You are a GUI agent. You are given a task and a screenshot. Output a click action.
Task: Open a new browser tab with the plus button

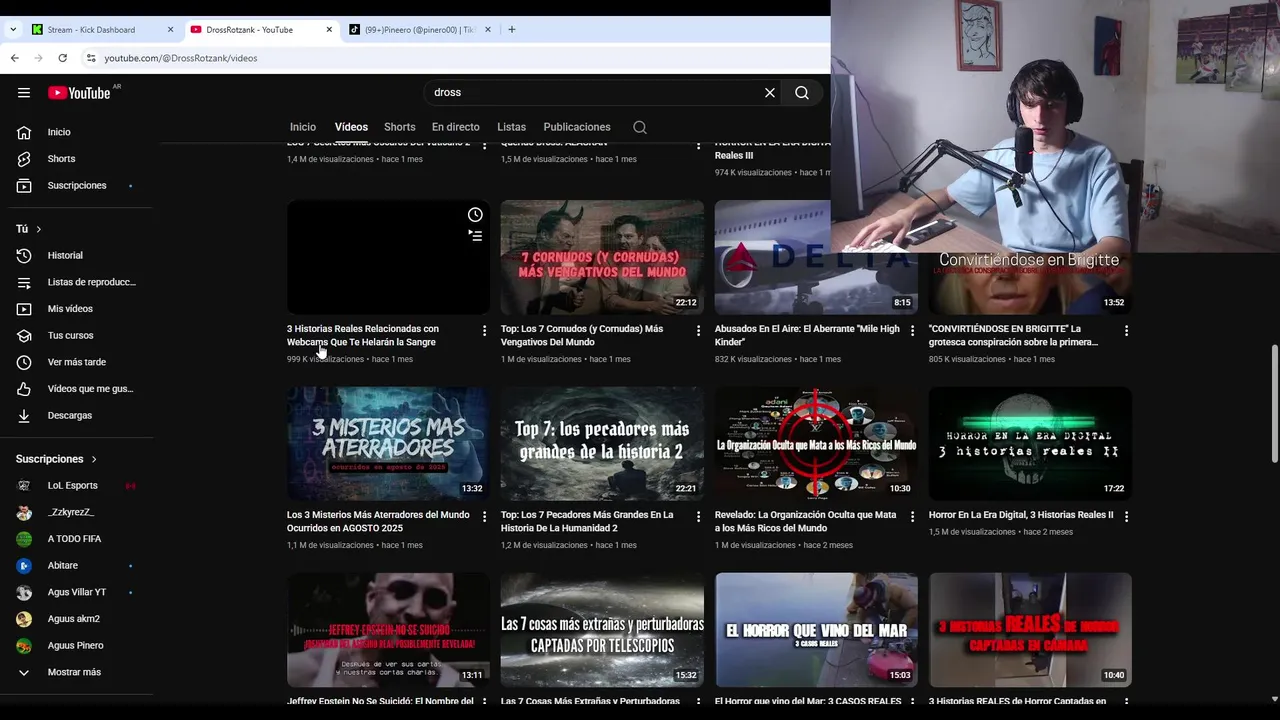point(512,30)
